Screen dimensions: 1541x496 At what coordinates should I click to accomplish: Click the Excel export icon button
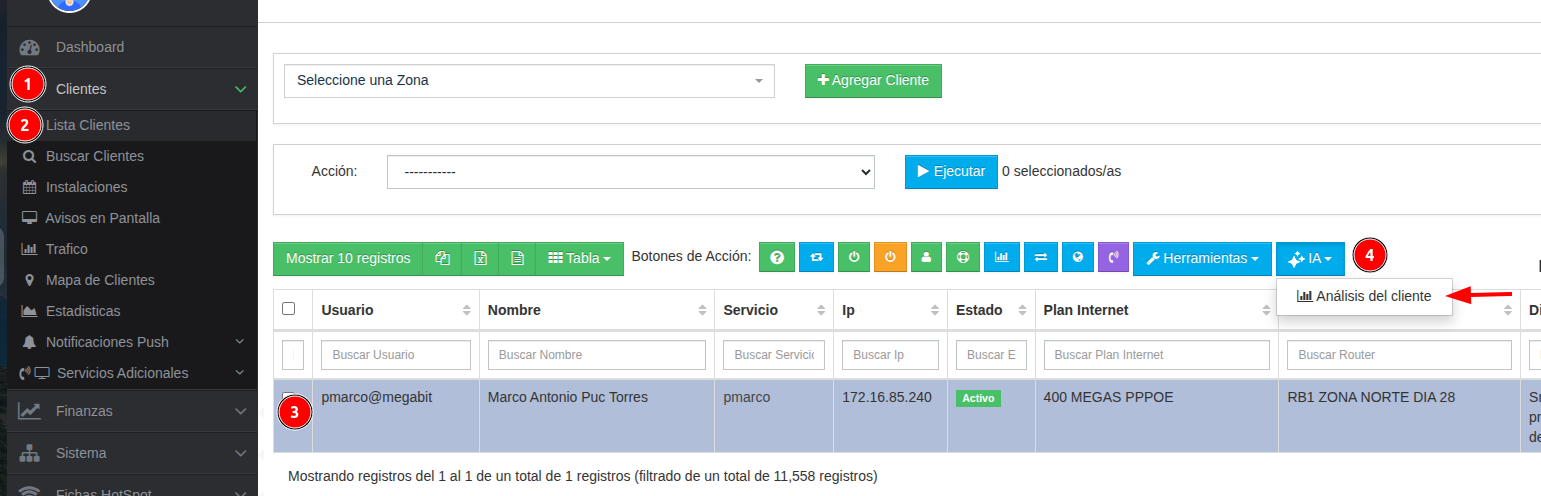click(x=480, y=258)
